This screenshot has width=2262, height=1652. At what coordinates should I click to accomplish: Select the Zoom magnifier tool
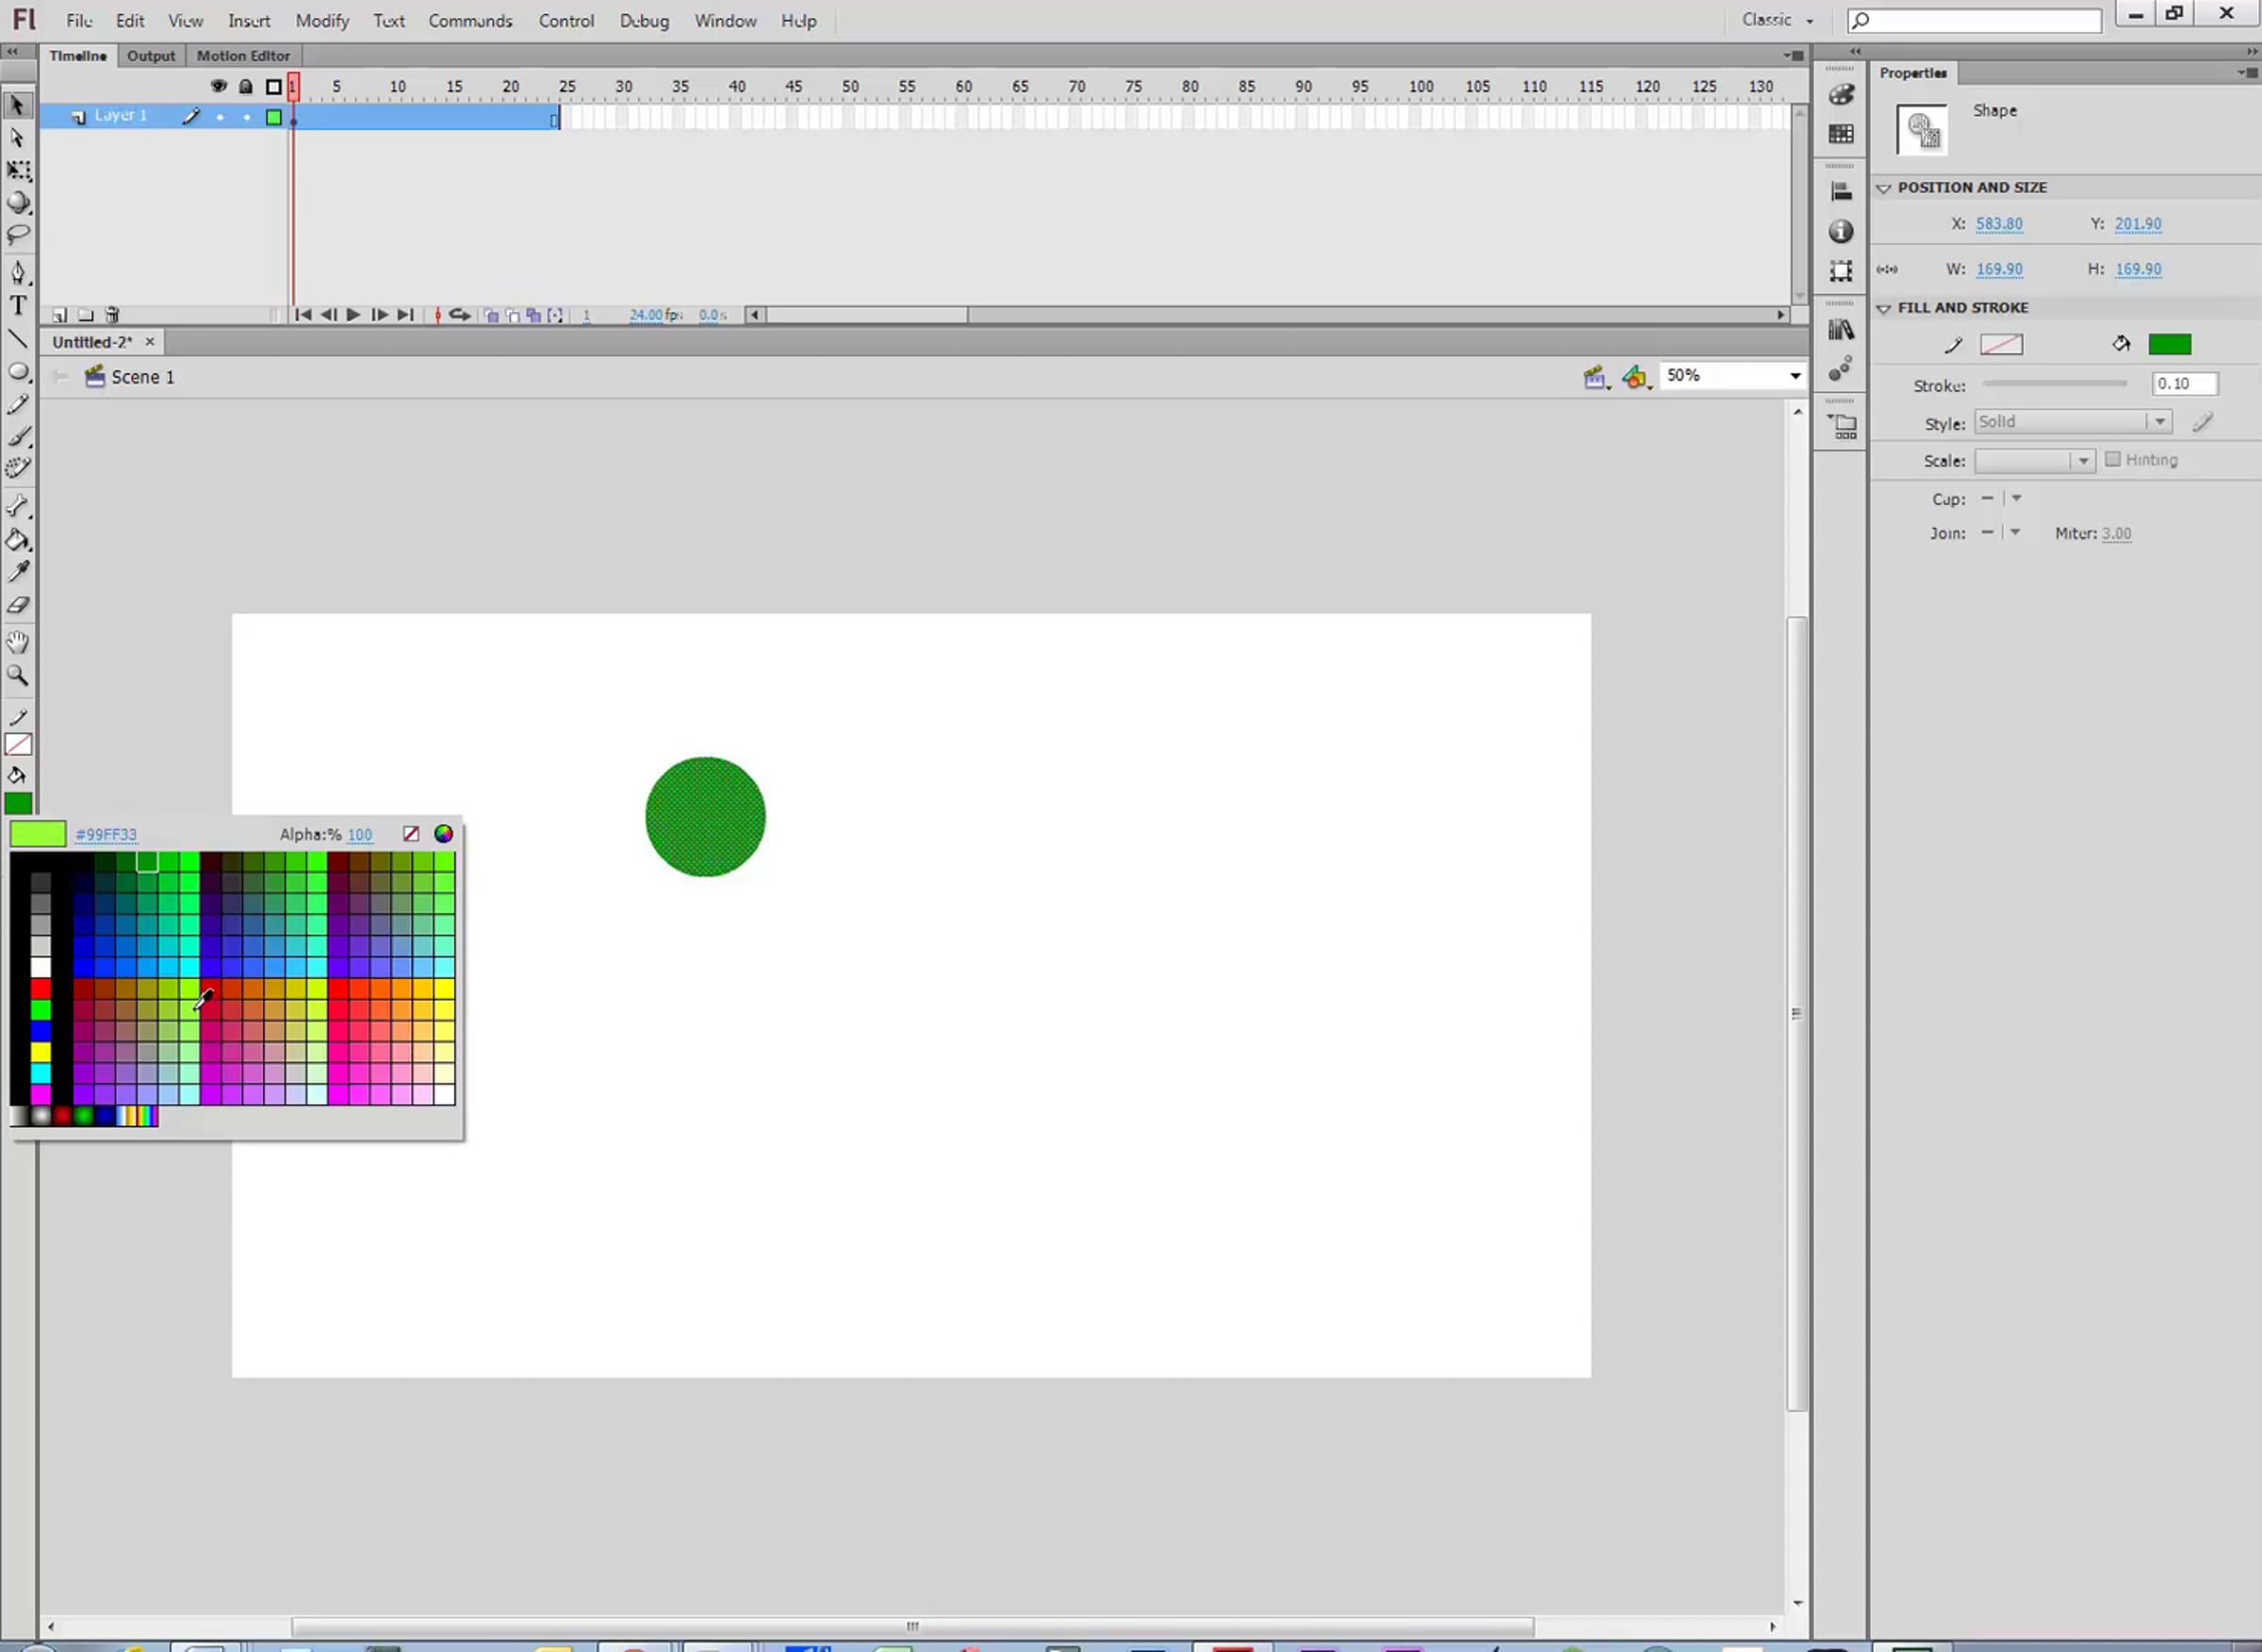[x=18, y=676]
